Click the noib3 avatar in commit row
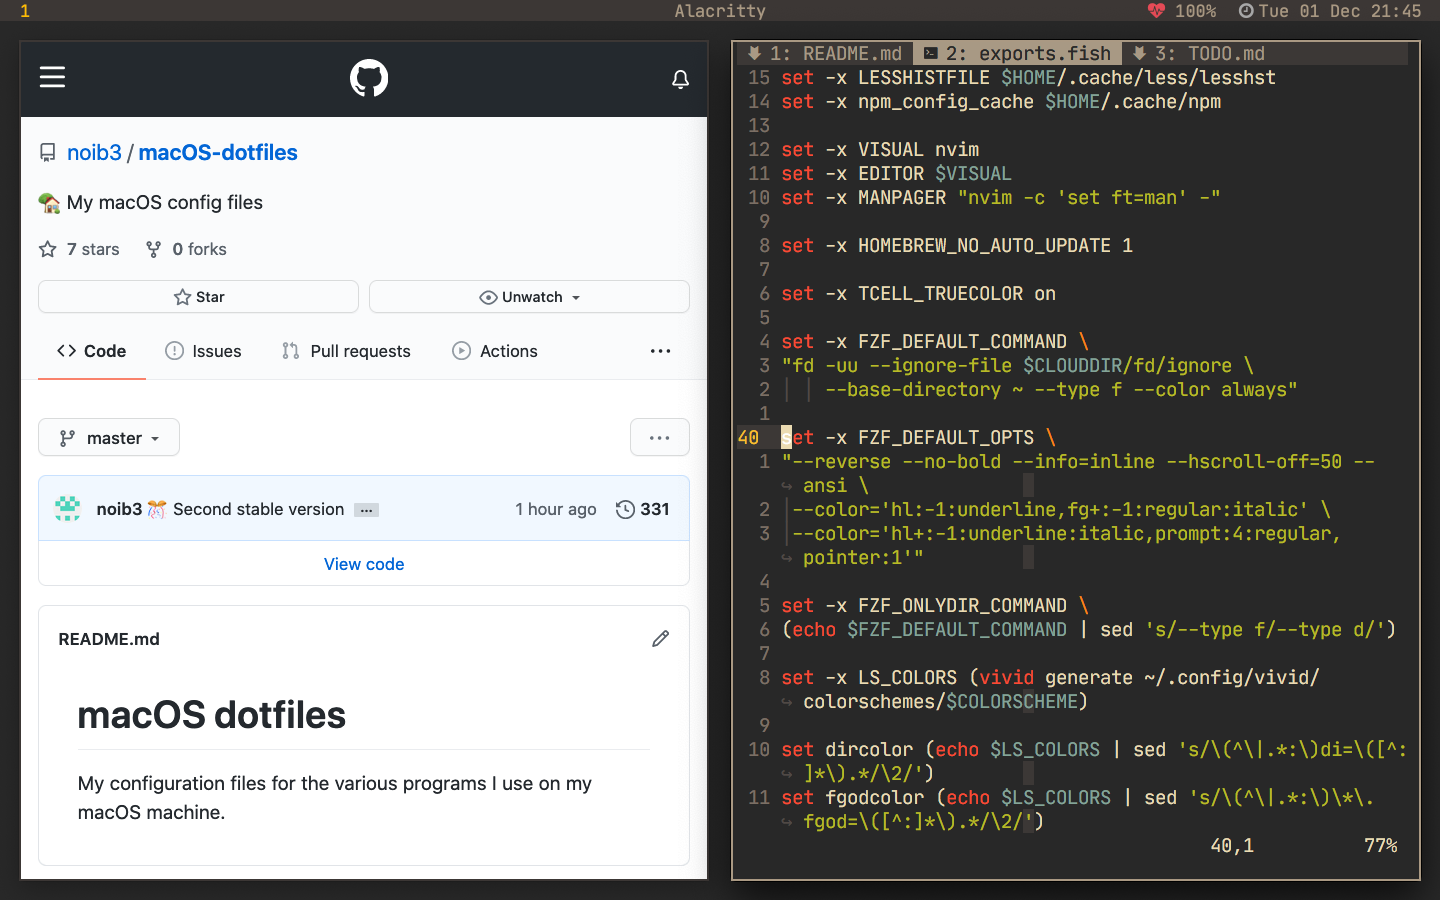 pos(68,508)
